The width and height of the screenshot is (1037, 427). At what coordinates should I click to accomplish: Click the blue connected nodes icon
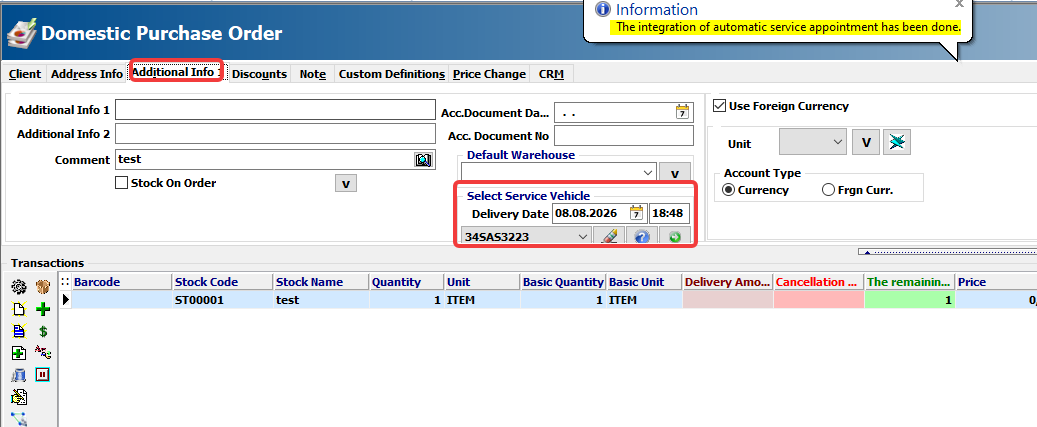coord(19,418)
